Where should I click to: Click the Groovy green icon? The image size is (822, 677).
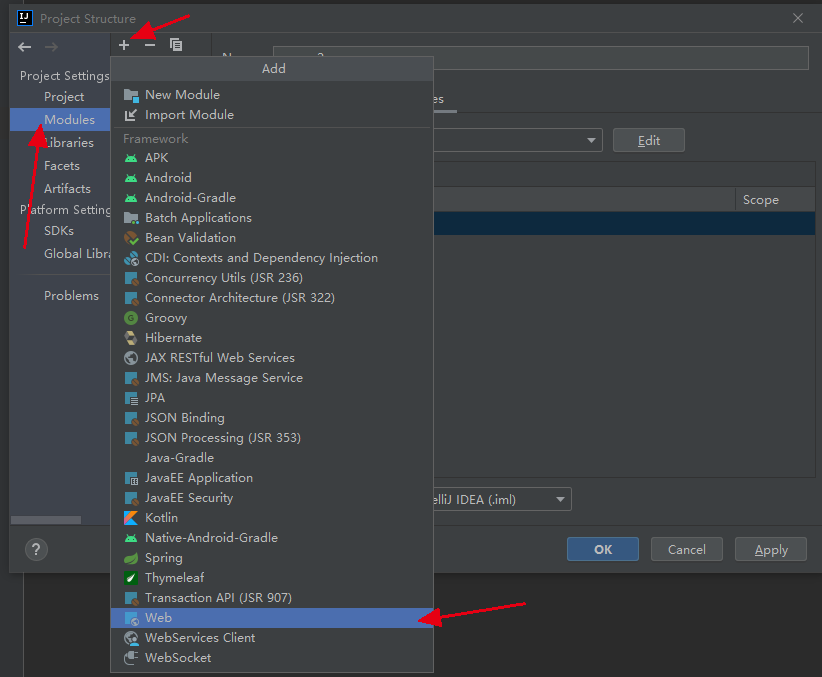click(131, 318)
